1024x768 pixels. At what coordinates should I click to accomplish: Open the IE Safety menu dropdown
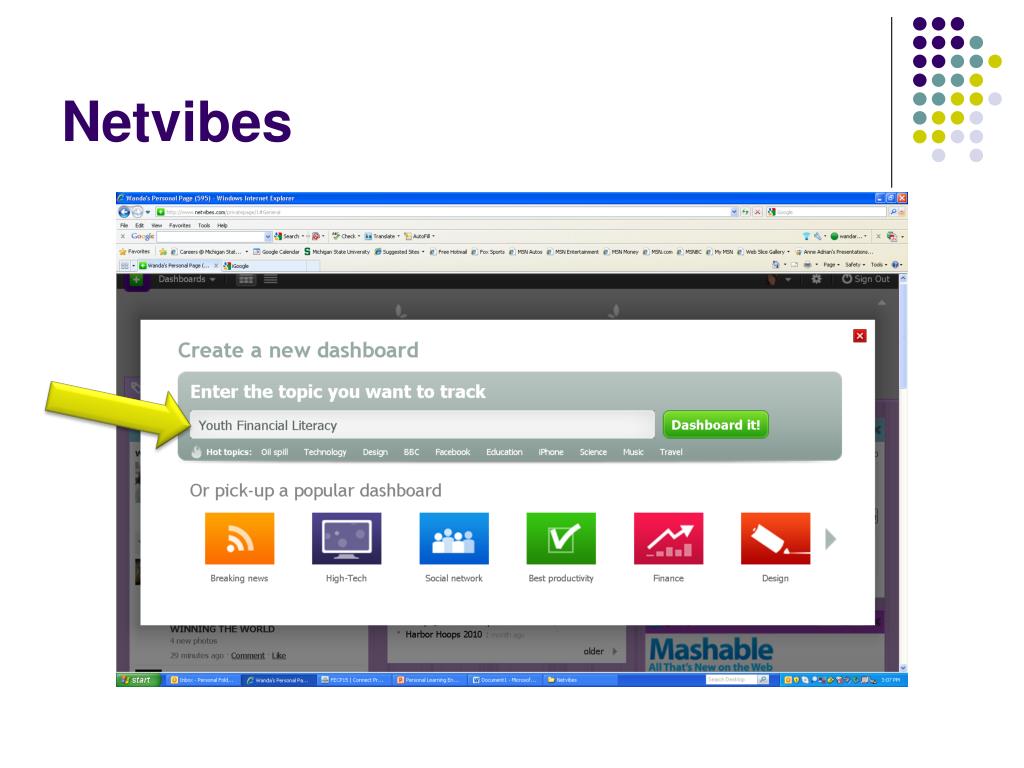855,265
